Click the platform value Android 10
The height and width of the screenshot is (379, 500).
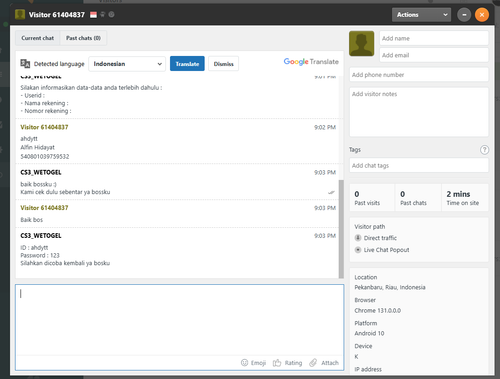(369, 333)
